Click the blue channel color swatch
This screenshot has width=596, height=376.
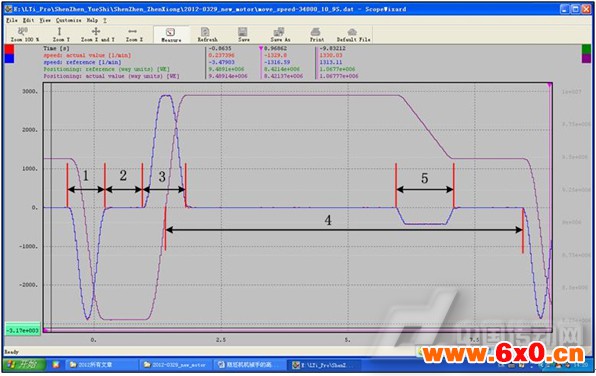click(x=9, y=58)
